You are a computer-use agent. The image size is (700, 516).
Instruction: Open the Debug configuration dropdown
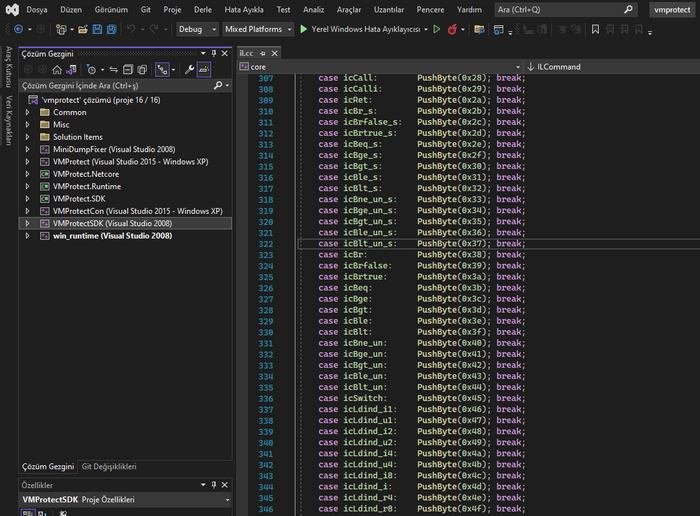click(197, 29)
